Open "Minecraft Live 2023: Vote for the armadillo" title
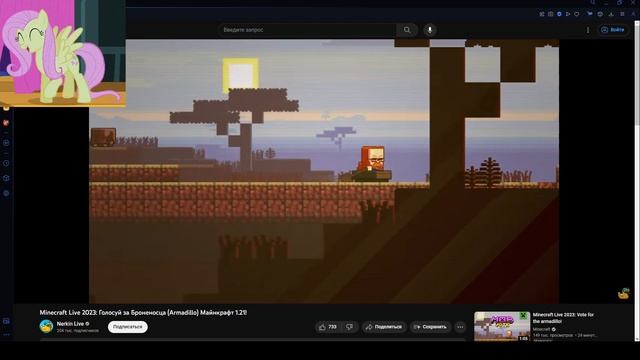This screenshot has height=360, width=640. 563,318
